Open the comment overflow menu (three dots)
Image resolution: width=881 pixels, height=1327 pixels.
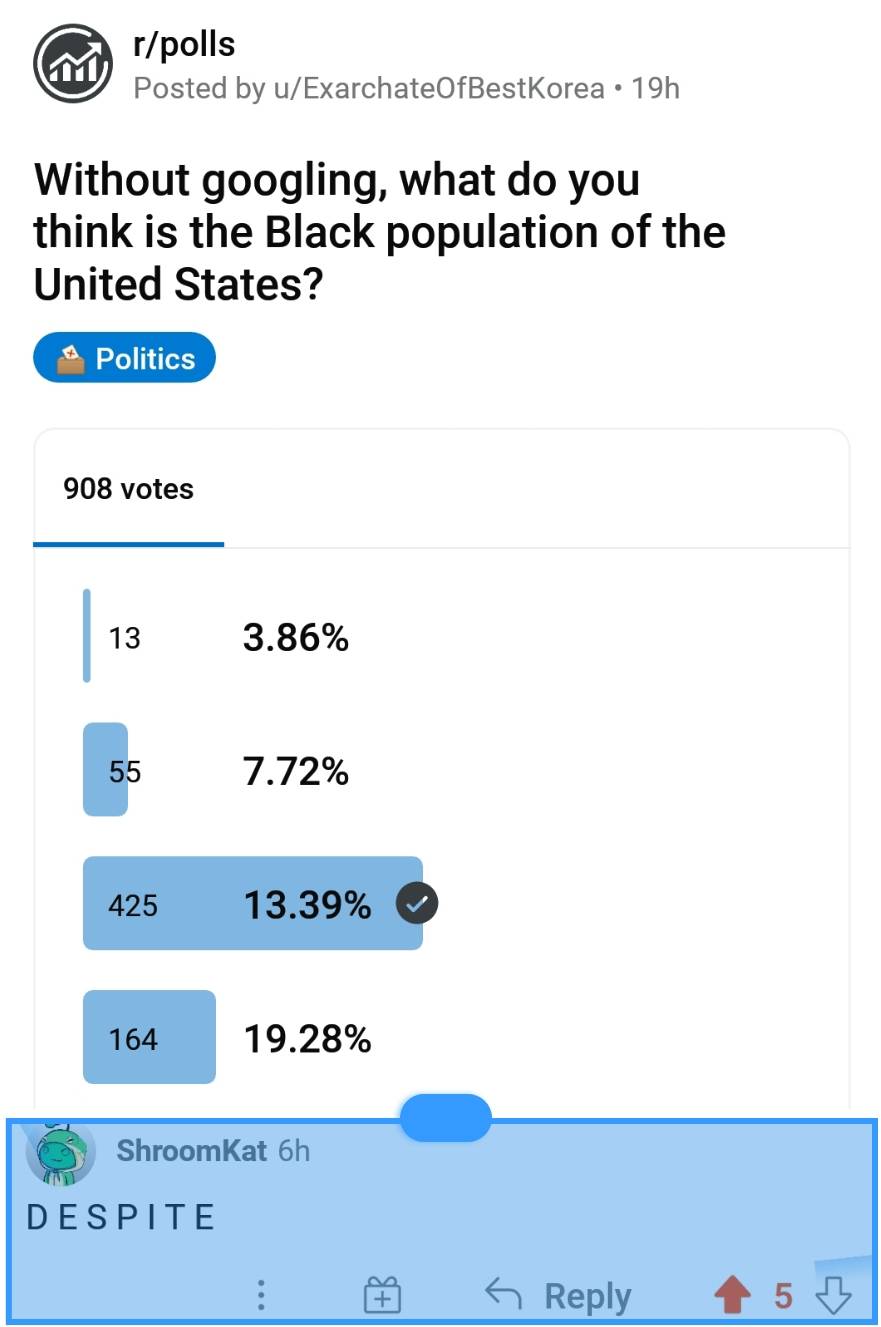pos(261,1295)
